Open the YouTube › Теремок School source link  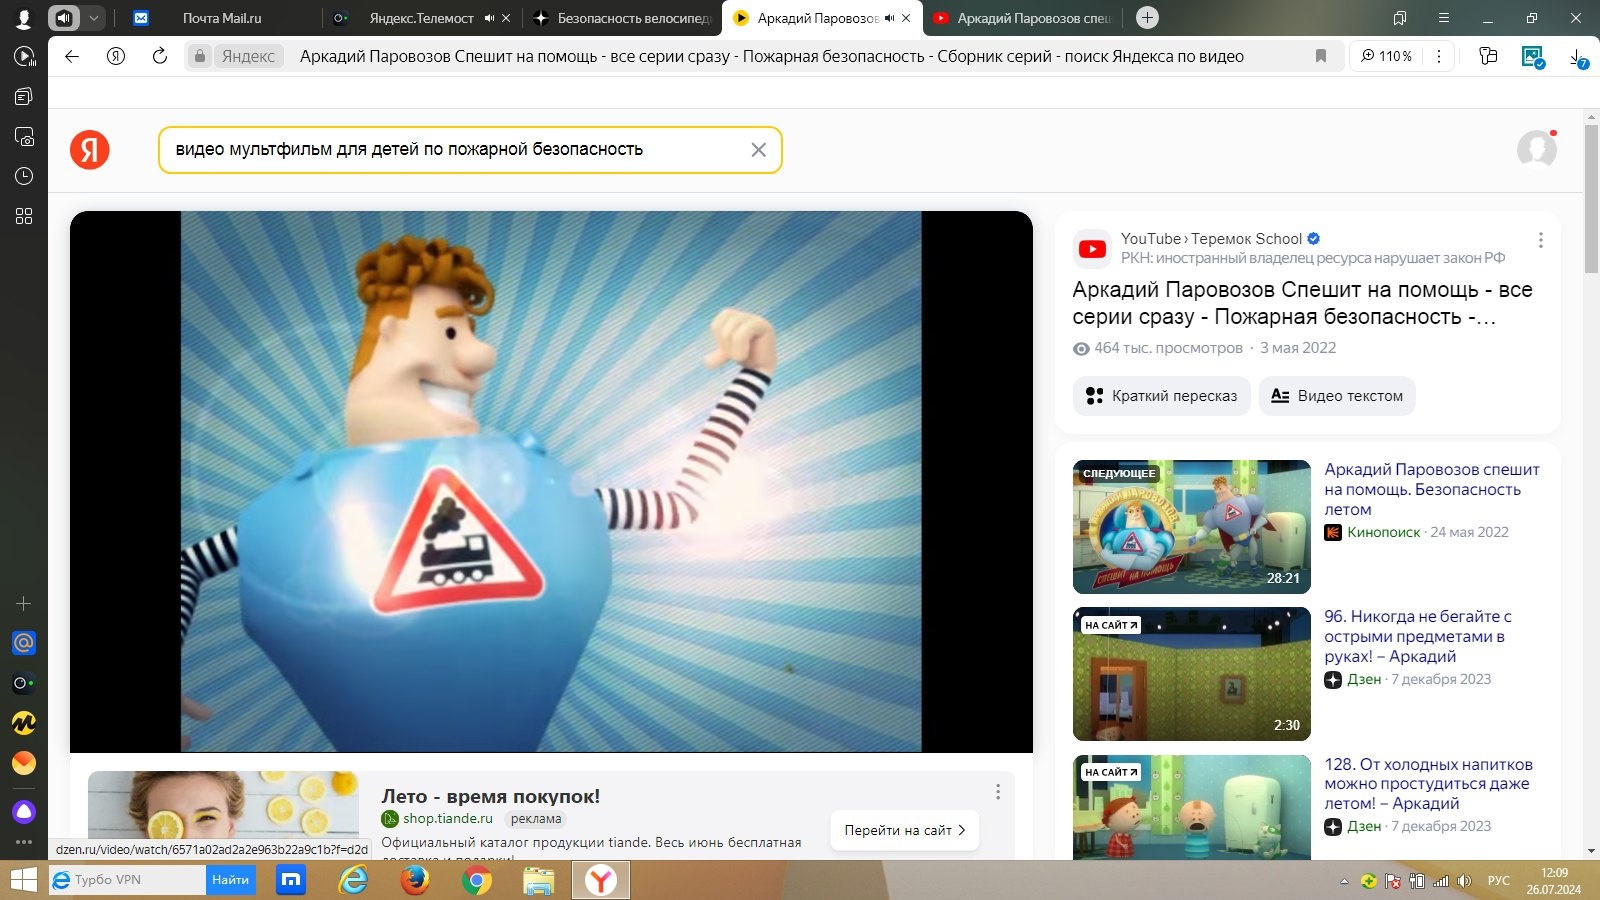pyautogui.click(x=1211, y=238)
